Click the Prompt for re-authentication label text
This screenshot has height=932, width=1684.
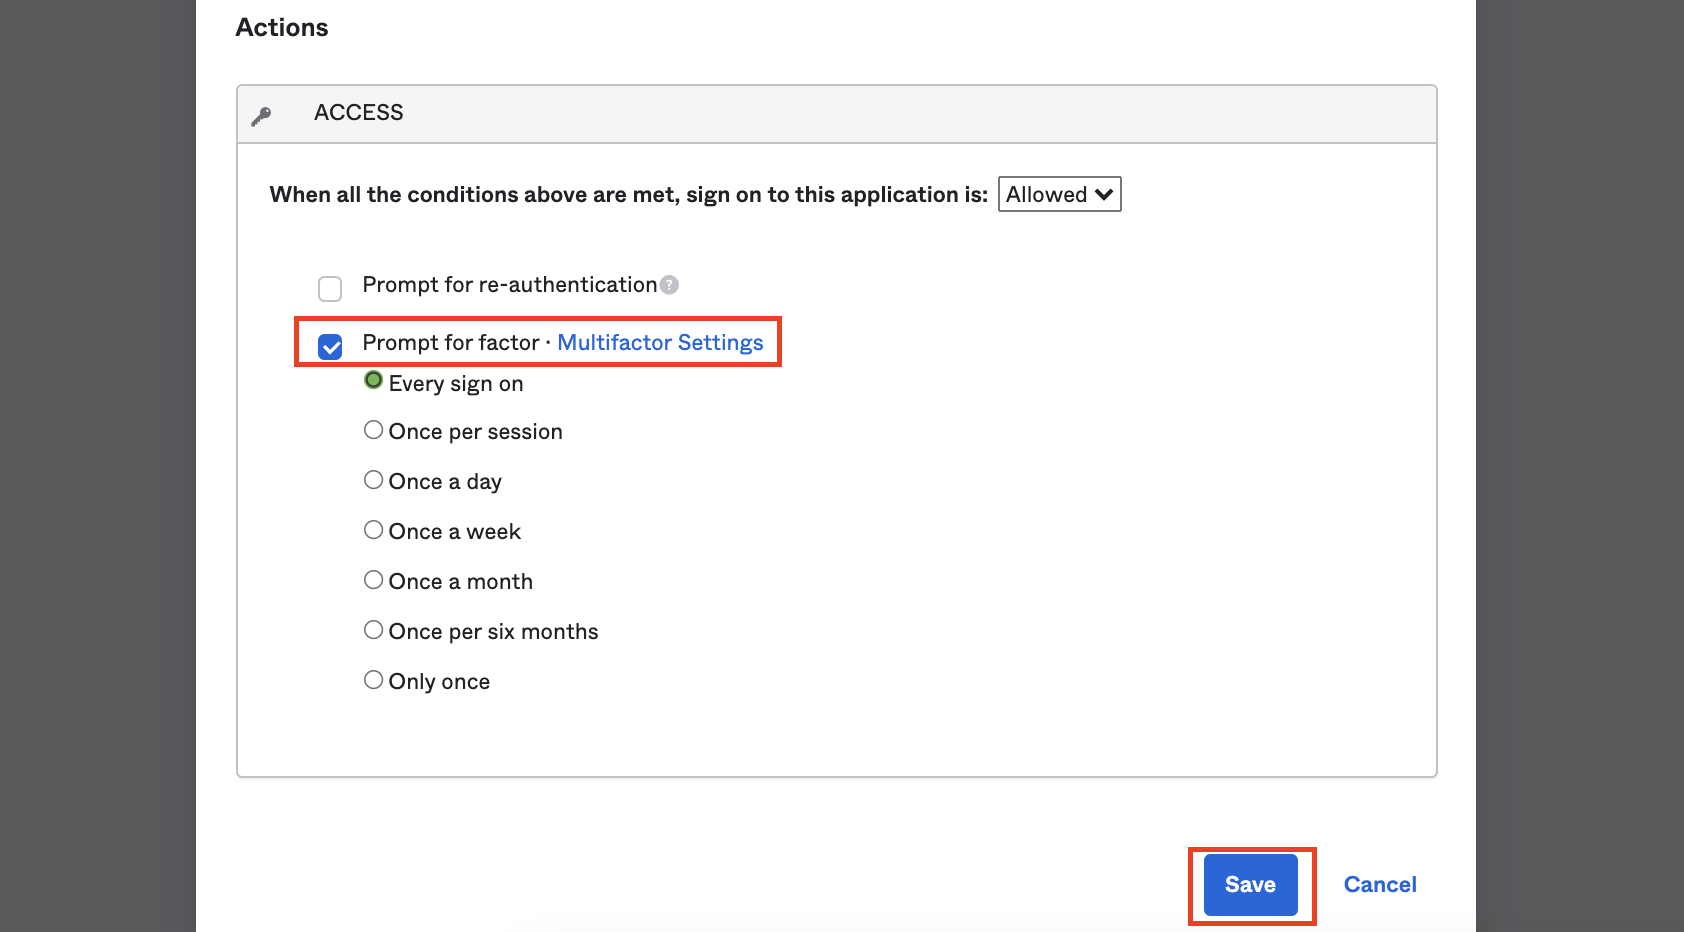[x=509, y=285]
